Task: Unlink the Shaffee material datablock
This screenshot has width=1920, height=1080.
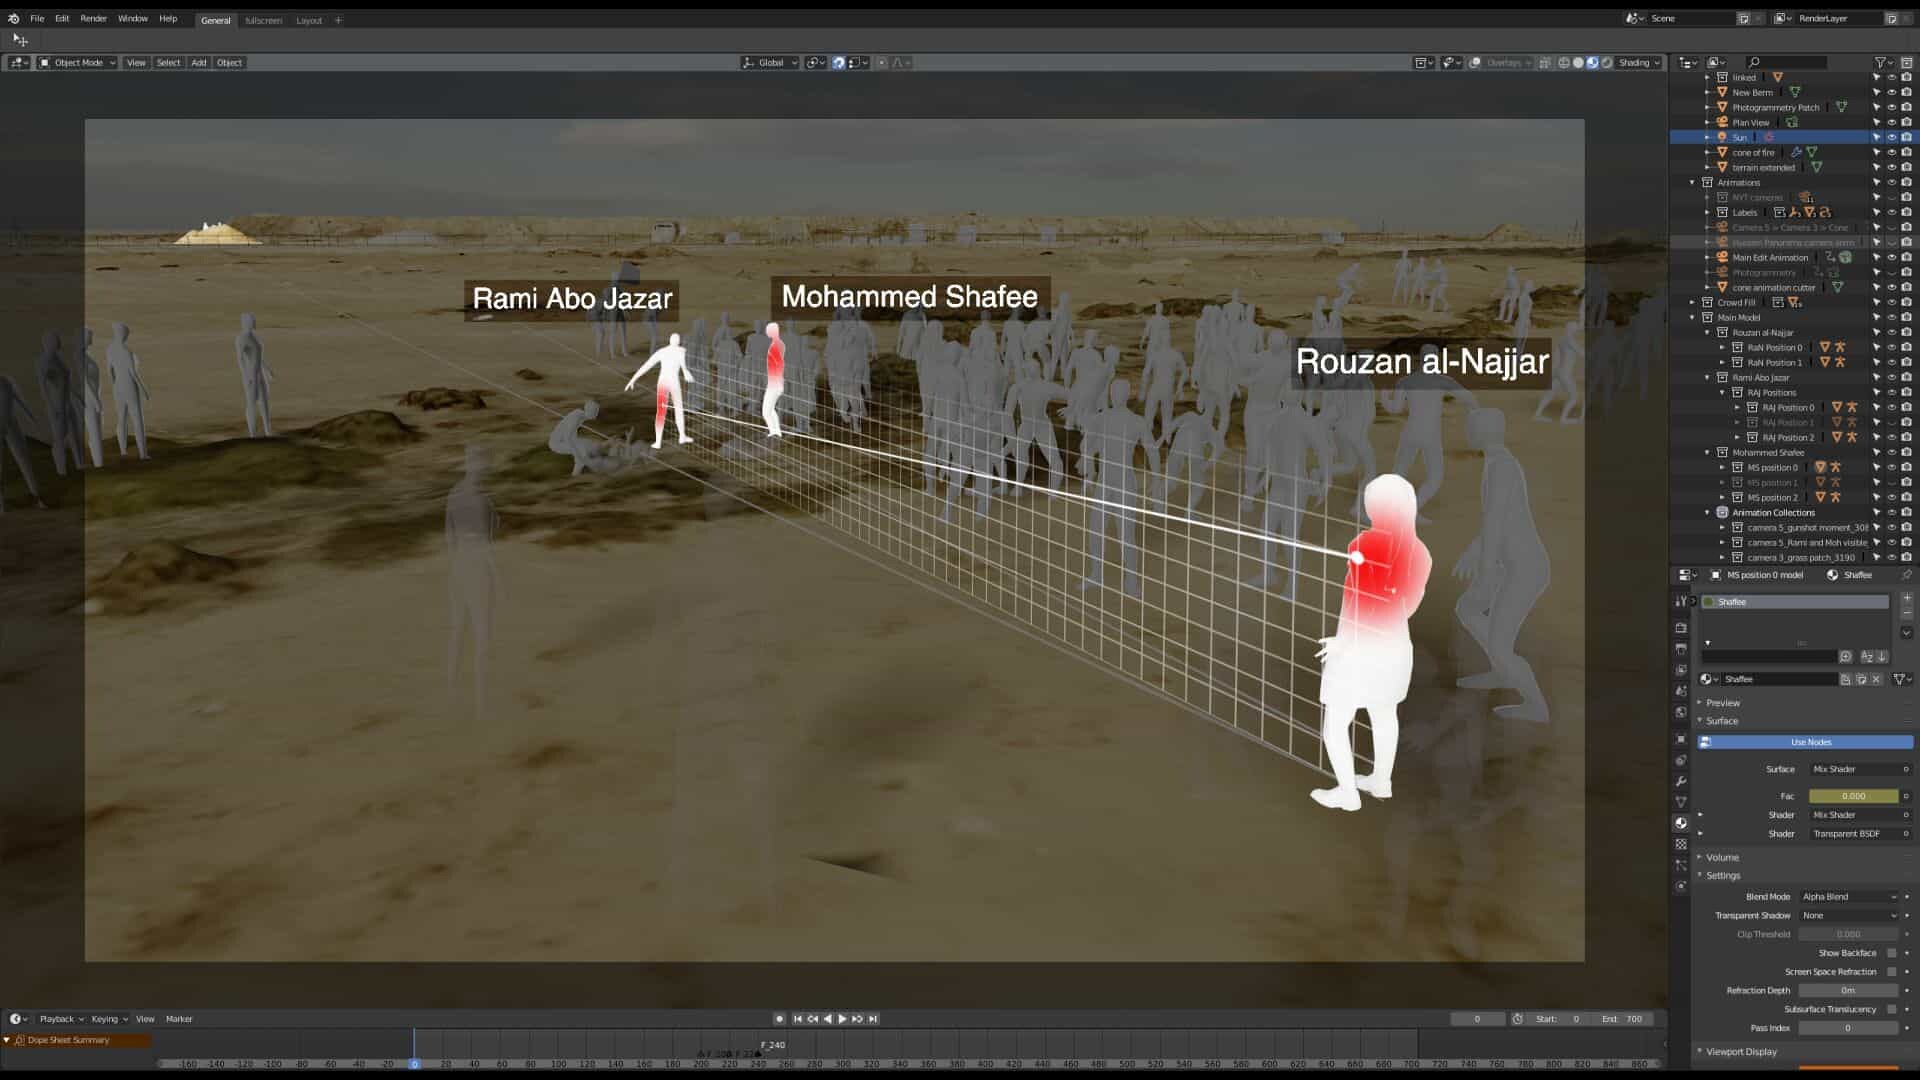Action: point(1877,679)
